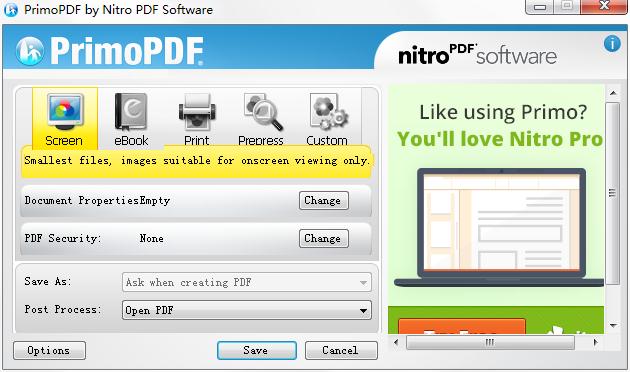This screenshot has height=372, width=630.
Task: Open the Save As dropdown arrow
Action: coord(363,282)
